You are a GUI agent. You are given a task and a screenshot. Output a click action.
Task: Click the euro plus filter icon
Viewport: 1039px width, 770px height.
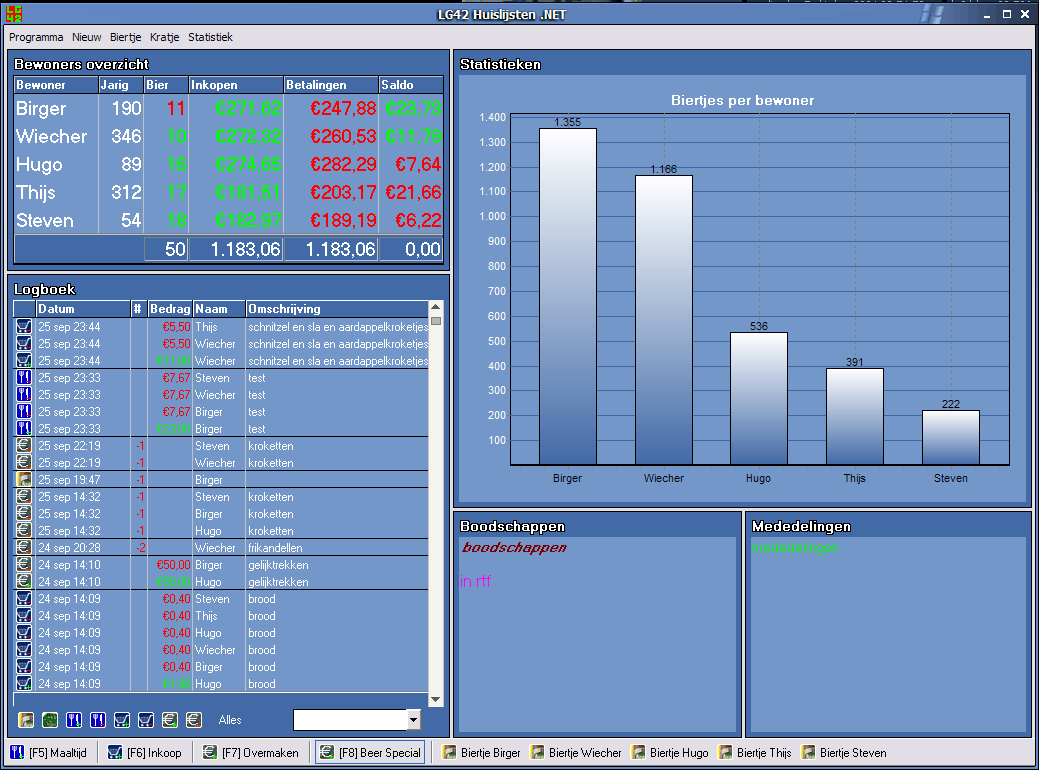click(170, 720)
